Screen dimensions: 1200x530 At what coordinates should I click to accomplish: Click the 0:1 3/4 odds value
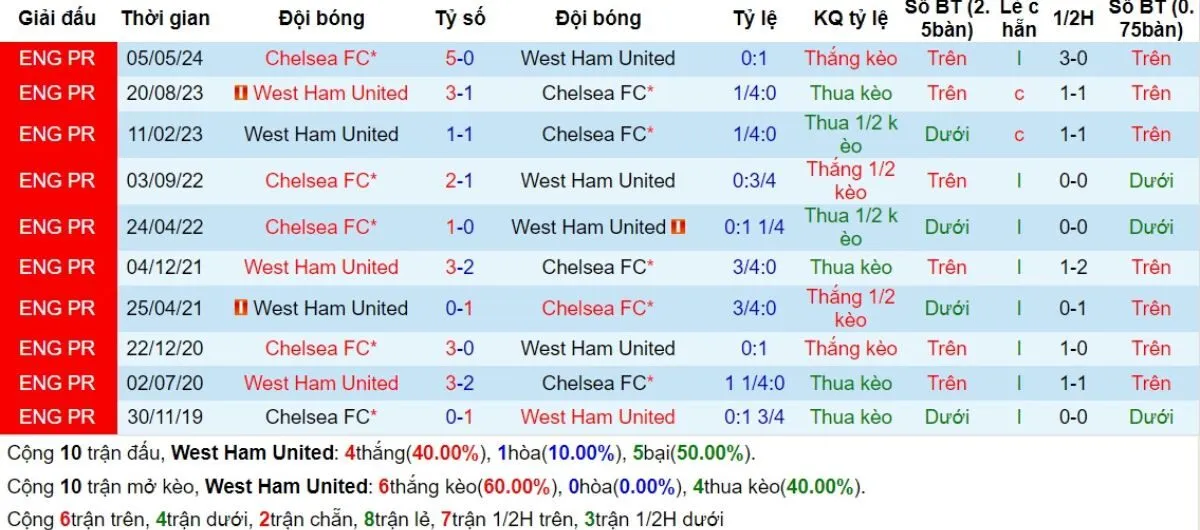click(754, 416)
